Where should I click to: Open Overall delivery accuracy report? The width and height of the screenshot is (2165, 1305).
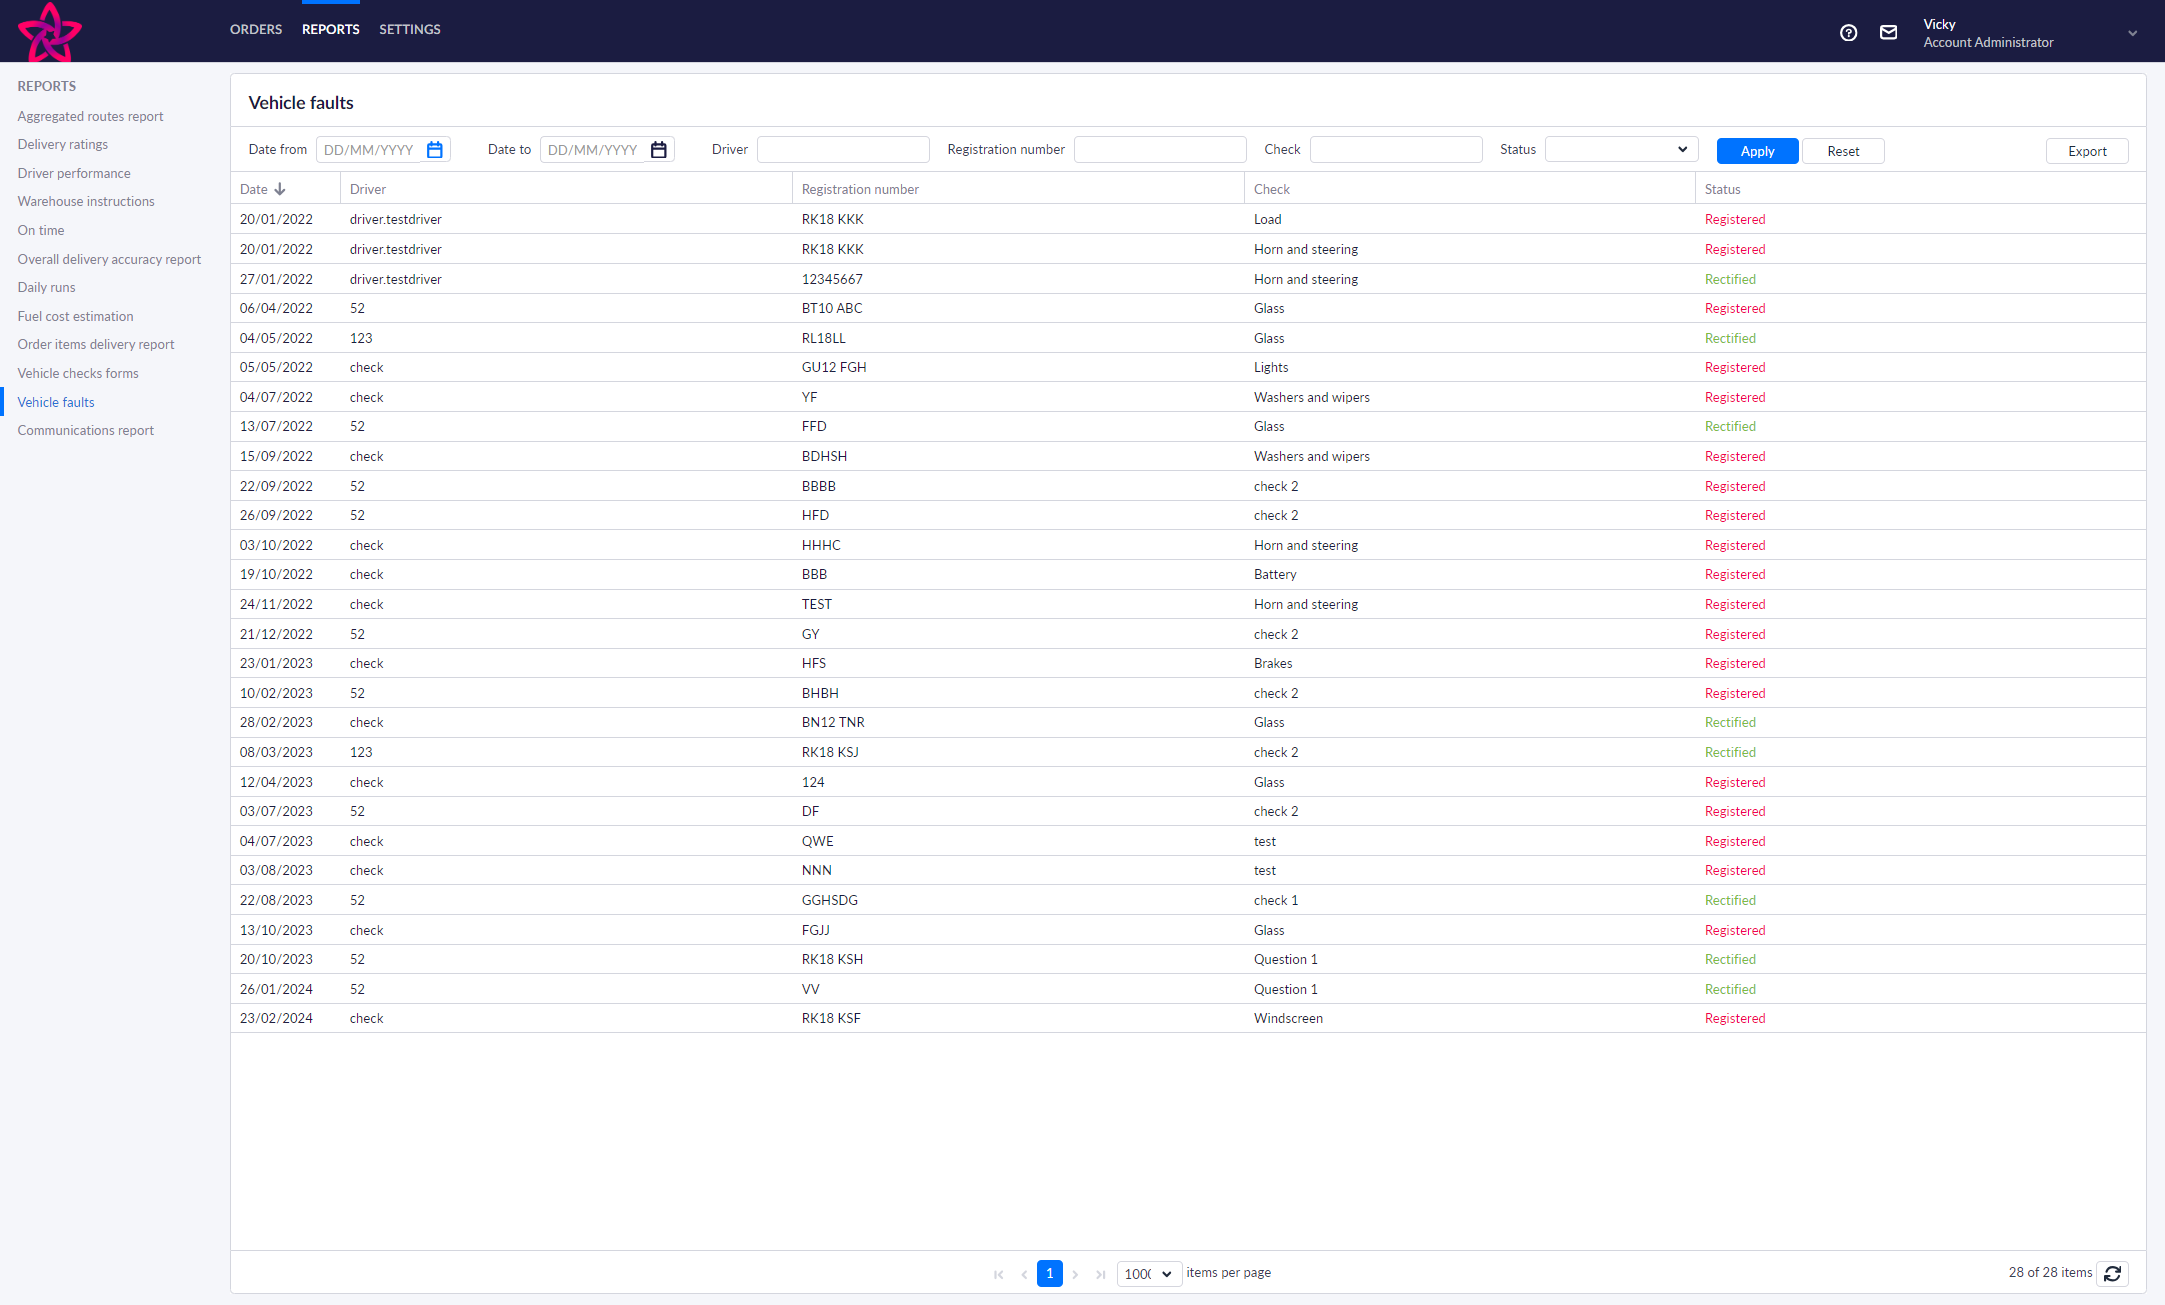pyautogui.click(x=109, y=260)
